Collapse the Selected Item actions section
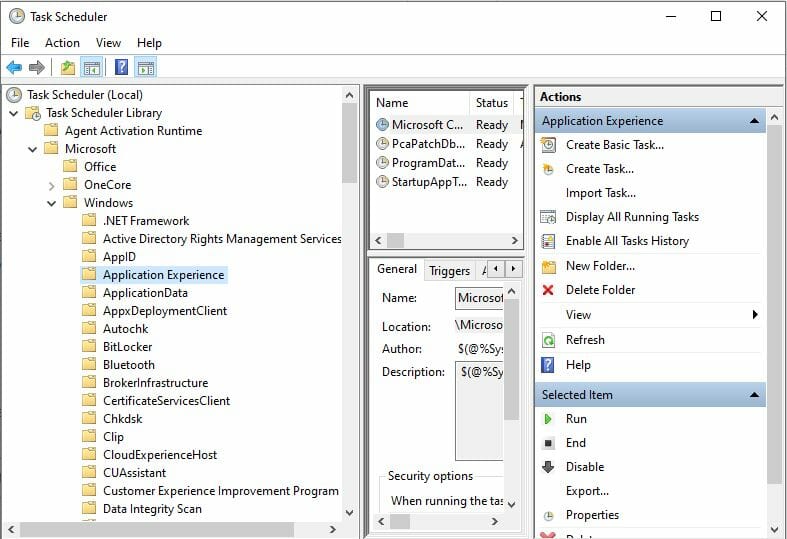Screen dimensions: 787x539 point(754,395)
